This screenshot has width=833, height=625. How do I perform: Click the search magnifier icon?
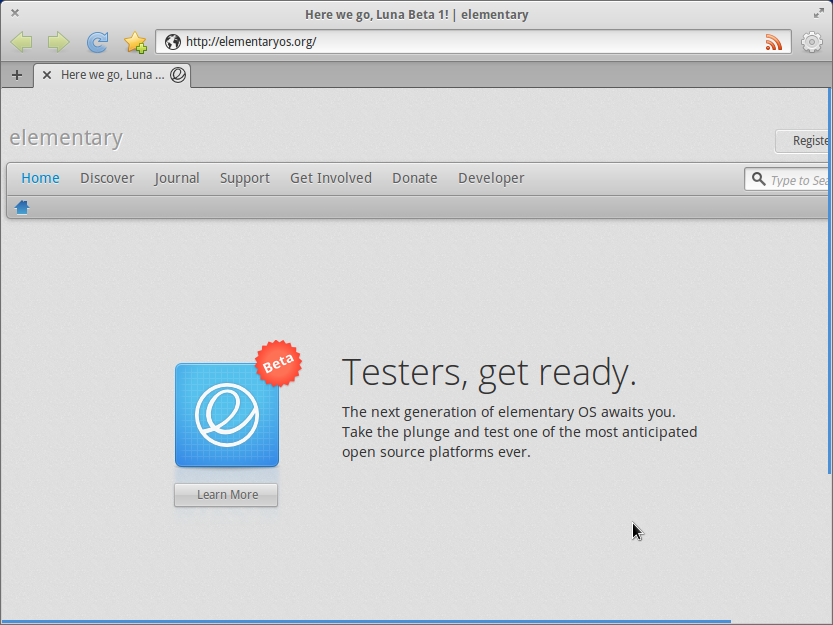click(x=759, y=179)
